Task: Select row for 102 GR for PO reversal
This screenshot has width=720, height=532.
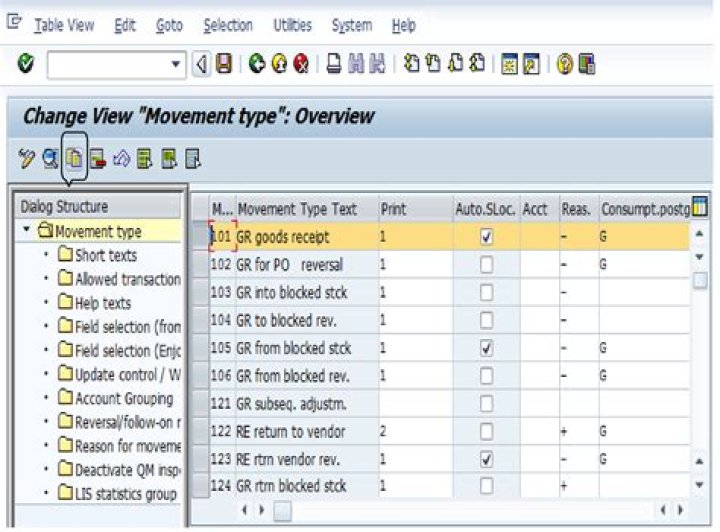Action: pyautogui.click(x=200, y=265)
